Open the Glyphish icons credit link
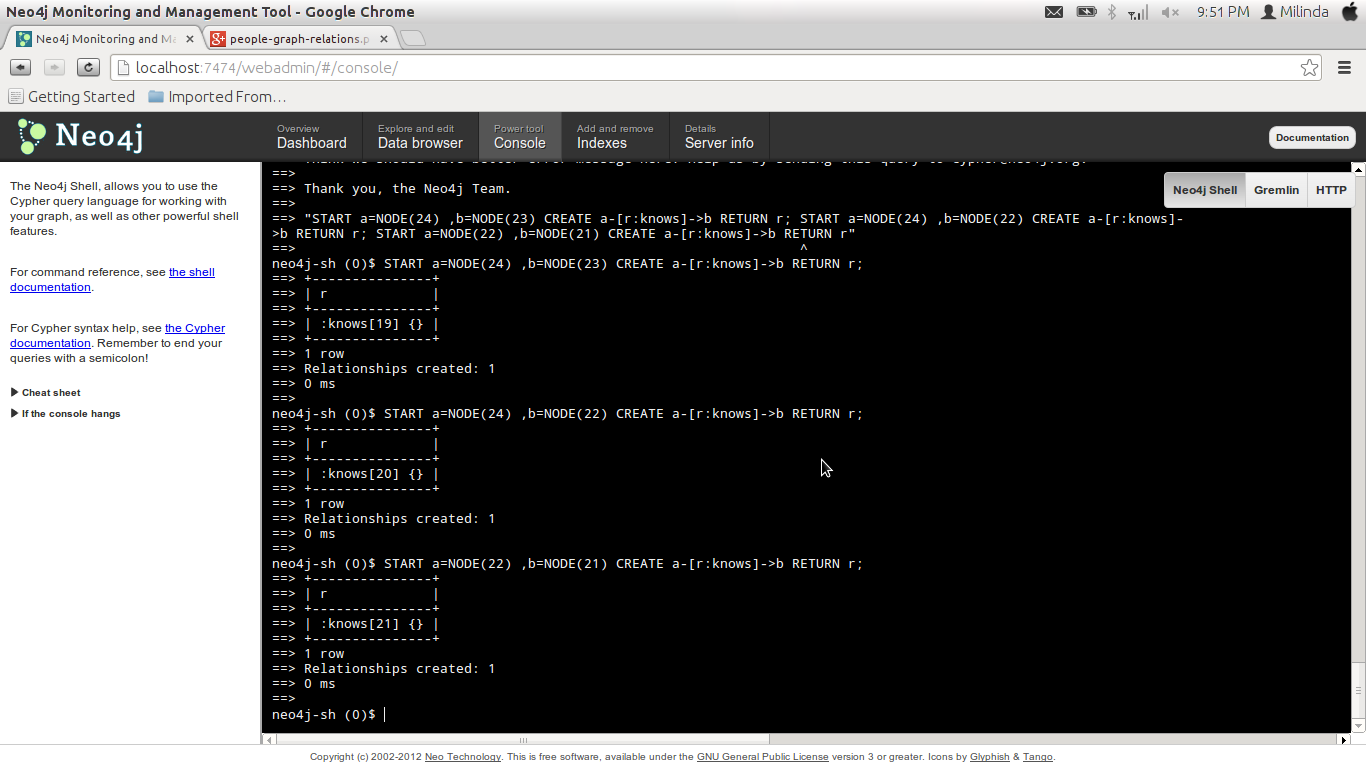1366x768 pixels. tap(989, 757)
